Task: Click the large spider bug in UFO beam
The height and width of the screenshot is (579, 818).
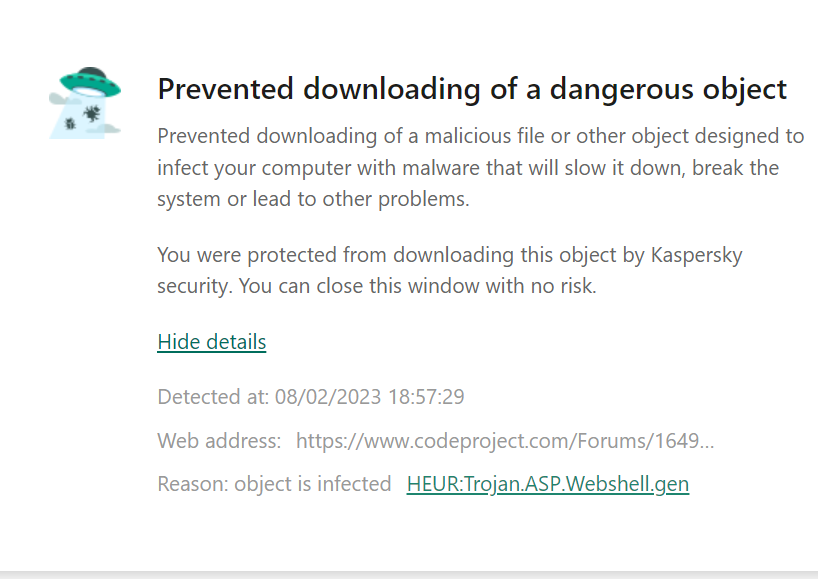Action: [92, 113]
